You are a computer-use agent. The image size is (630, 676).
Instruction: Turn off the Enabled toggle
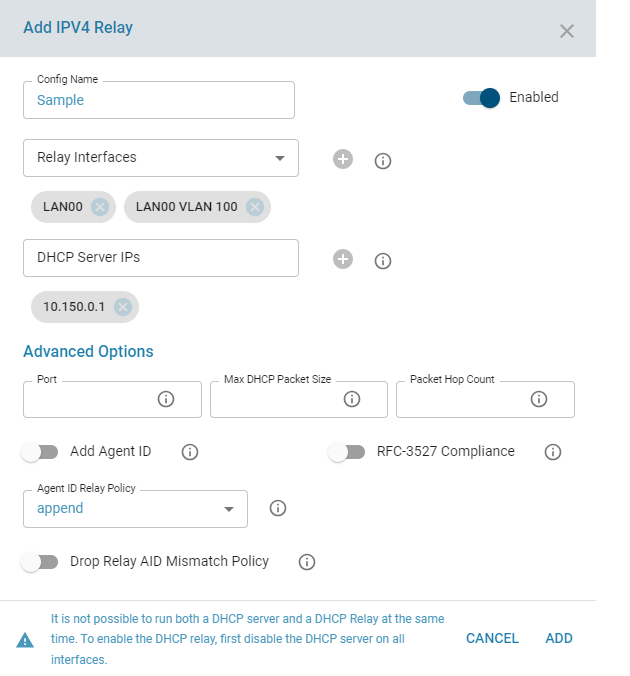tap(481, 98)
